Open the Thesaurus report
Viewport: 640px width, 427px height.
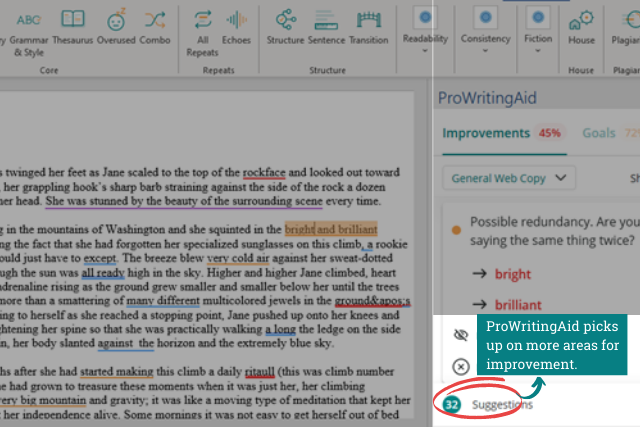pyautogui.click(x=73, y=27)
